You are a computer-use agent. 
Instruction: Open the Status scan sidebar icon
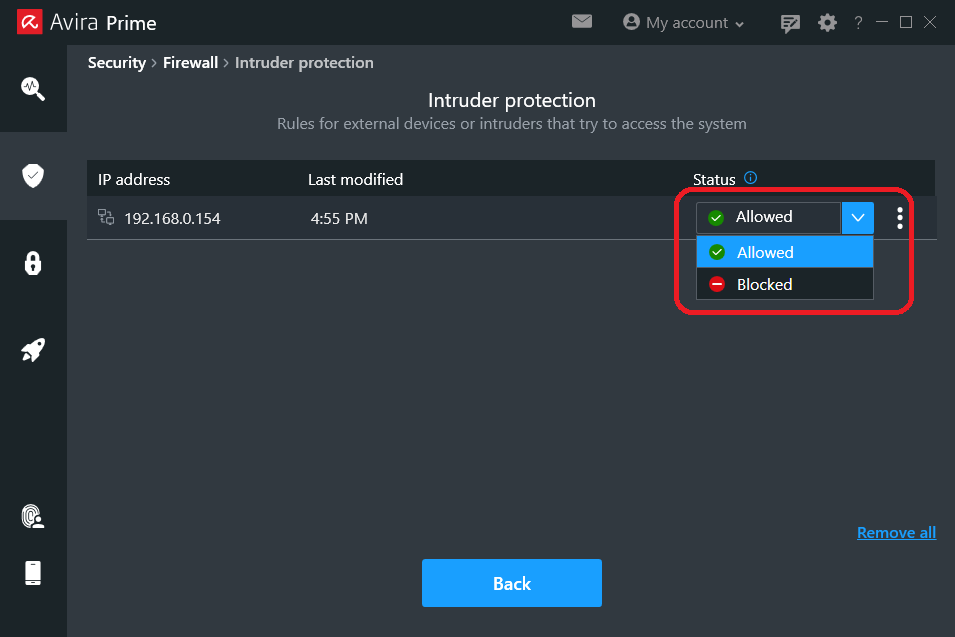click(33, 89)
